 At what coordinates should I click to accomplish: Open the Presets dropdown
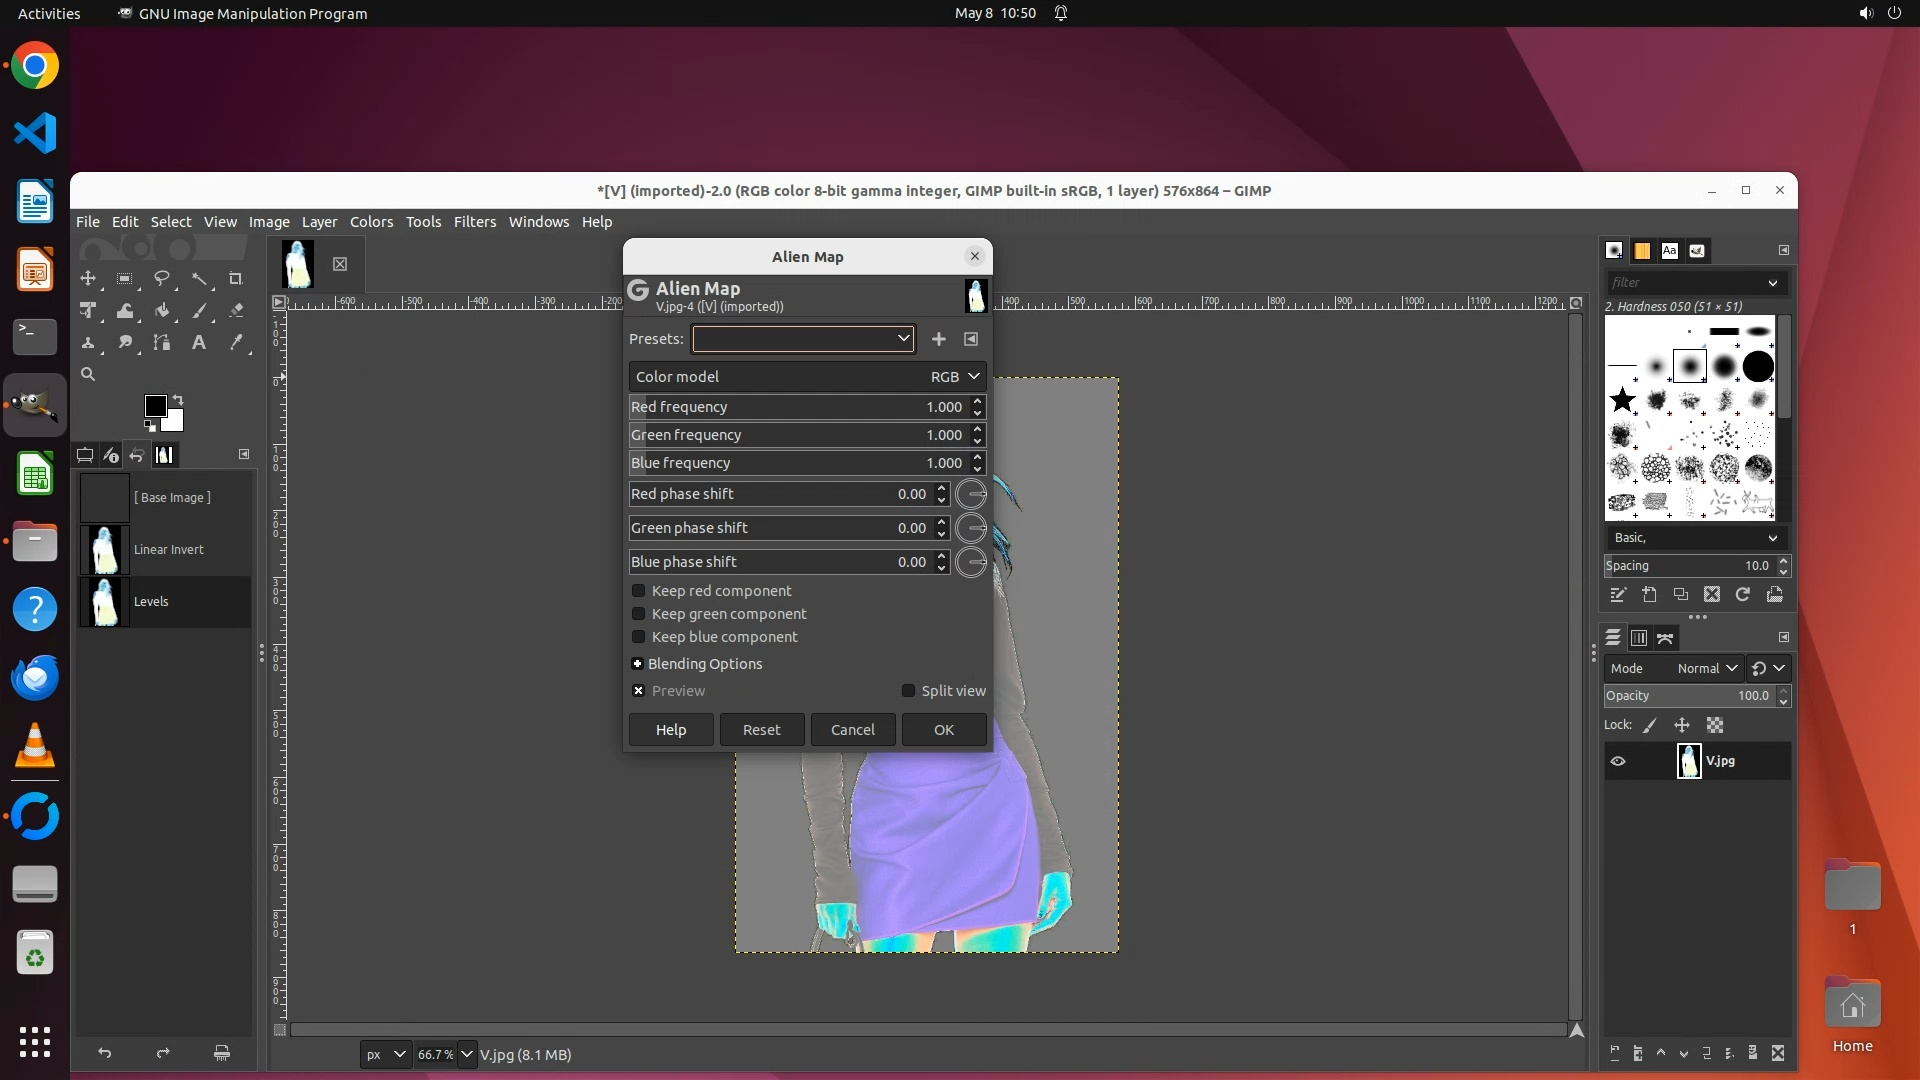coord(802,339)
